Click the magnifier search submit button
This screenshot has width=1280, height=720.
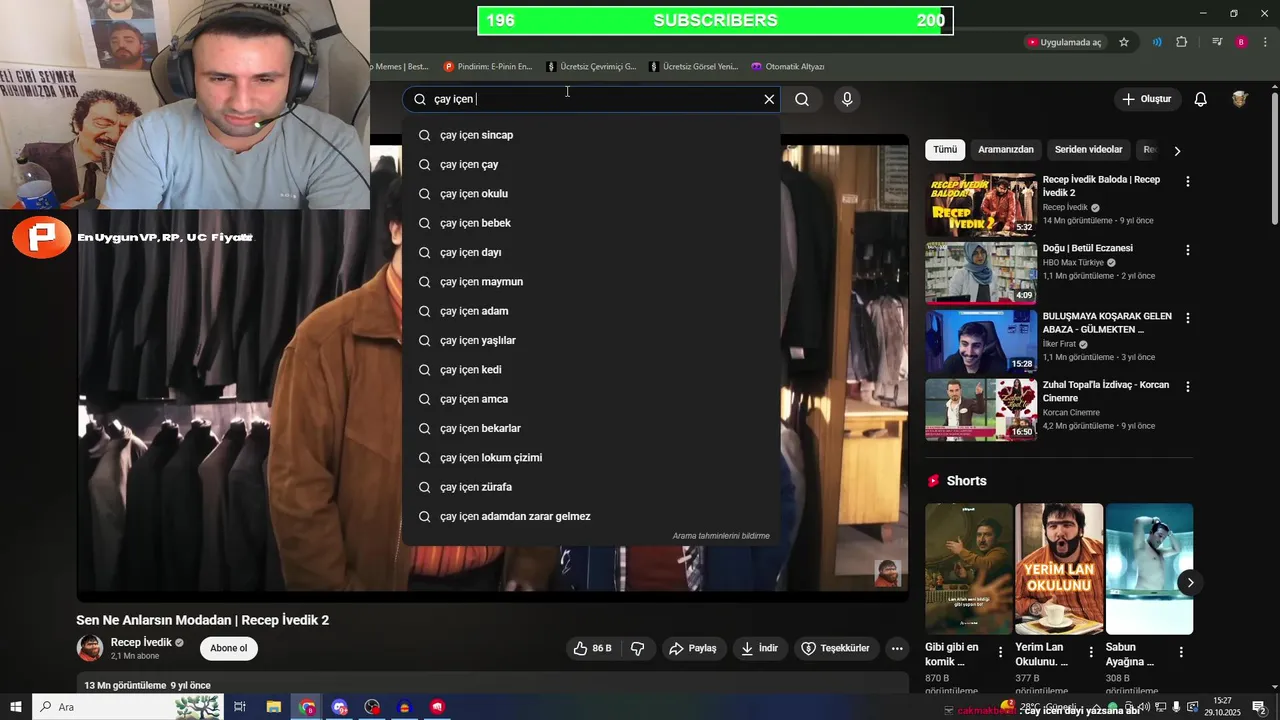pos(802,99)
